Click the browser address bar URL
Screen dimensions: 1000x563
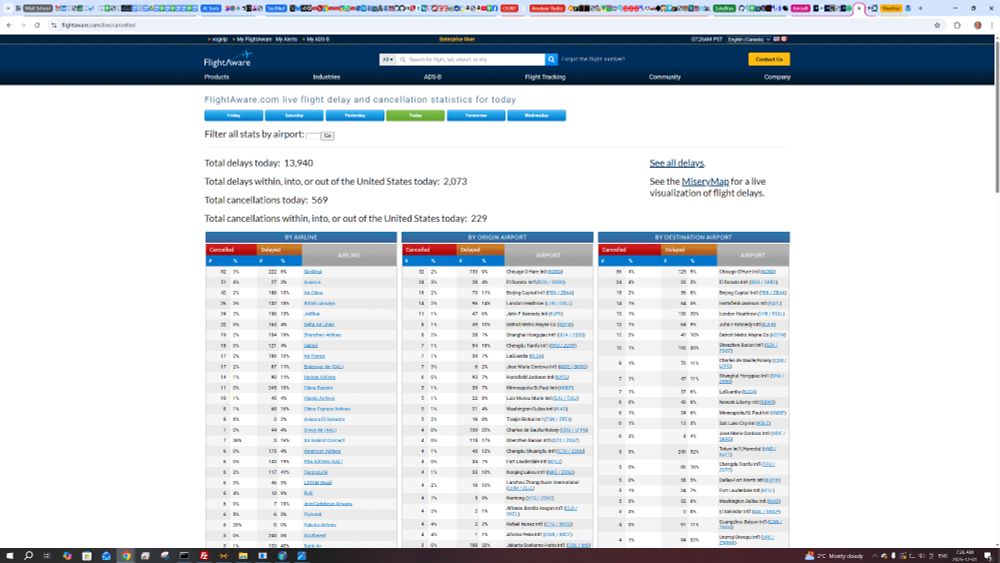tap(99, 25)
